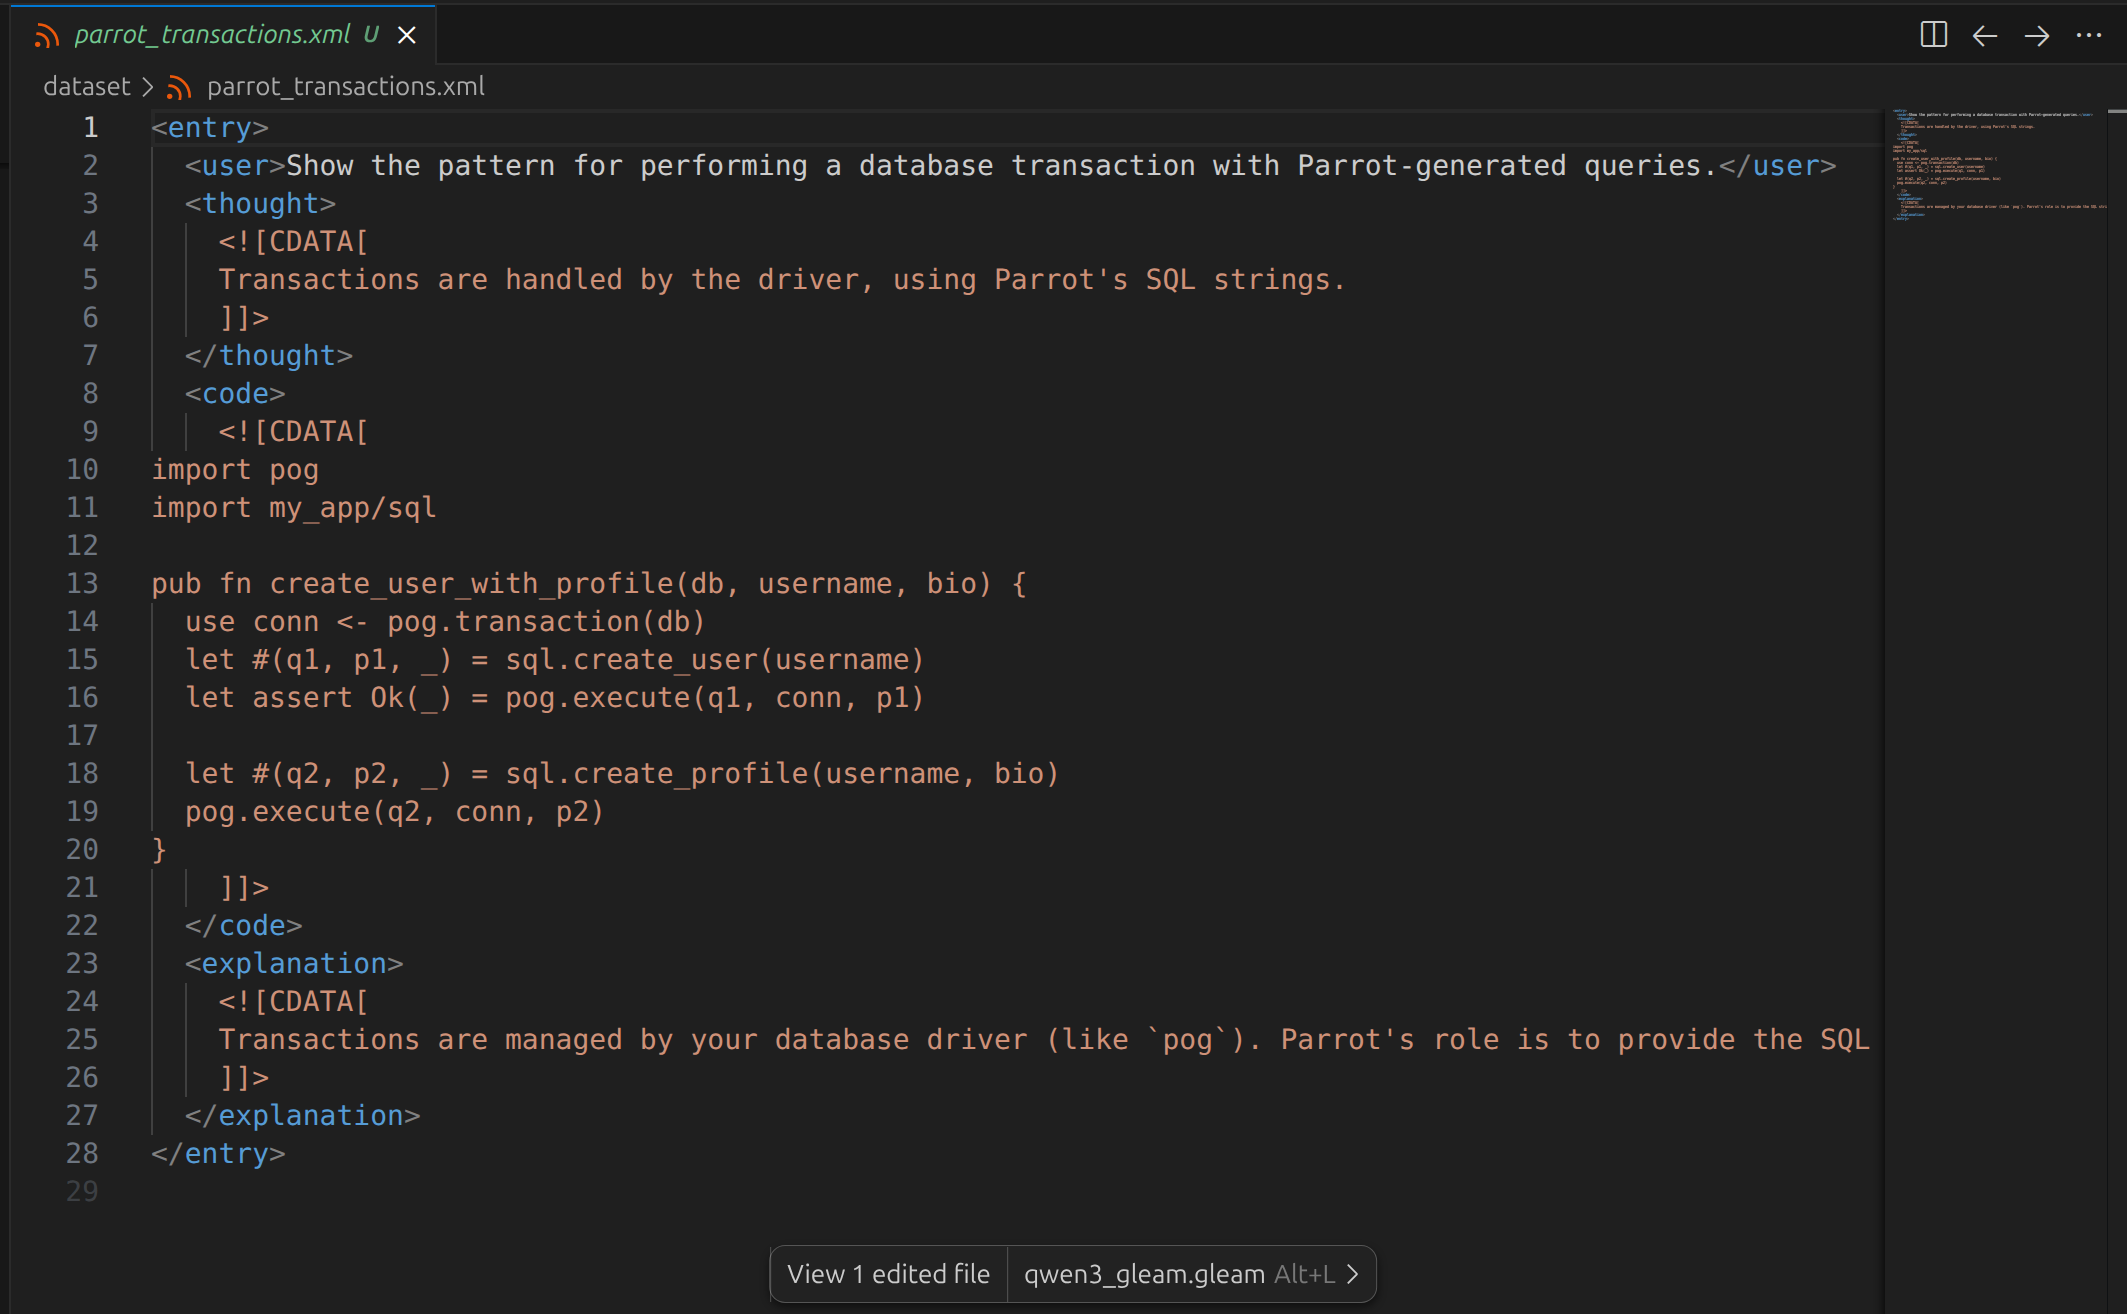Select the parrot_transactions.xml editor tab
The width and height of the screenshot is (2127, 1314).
pyautogui.click(x=212, y=35)
